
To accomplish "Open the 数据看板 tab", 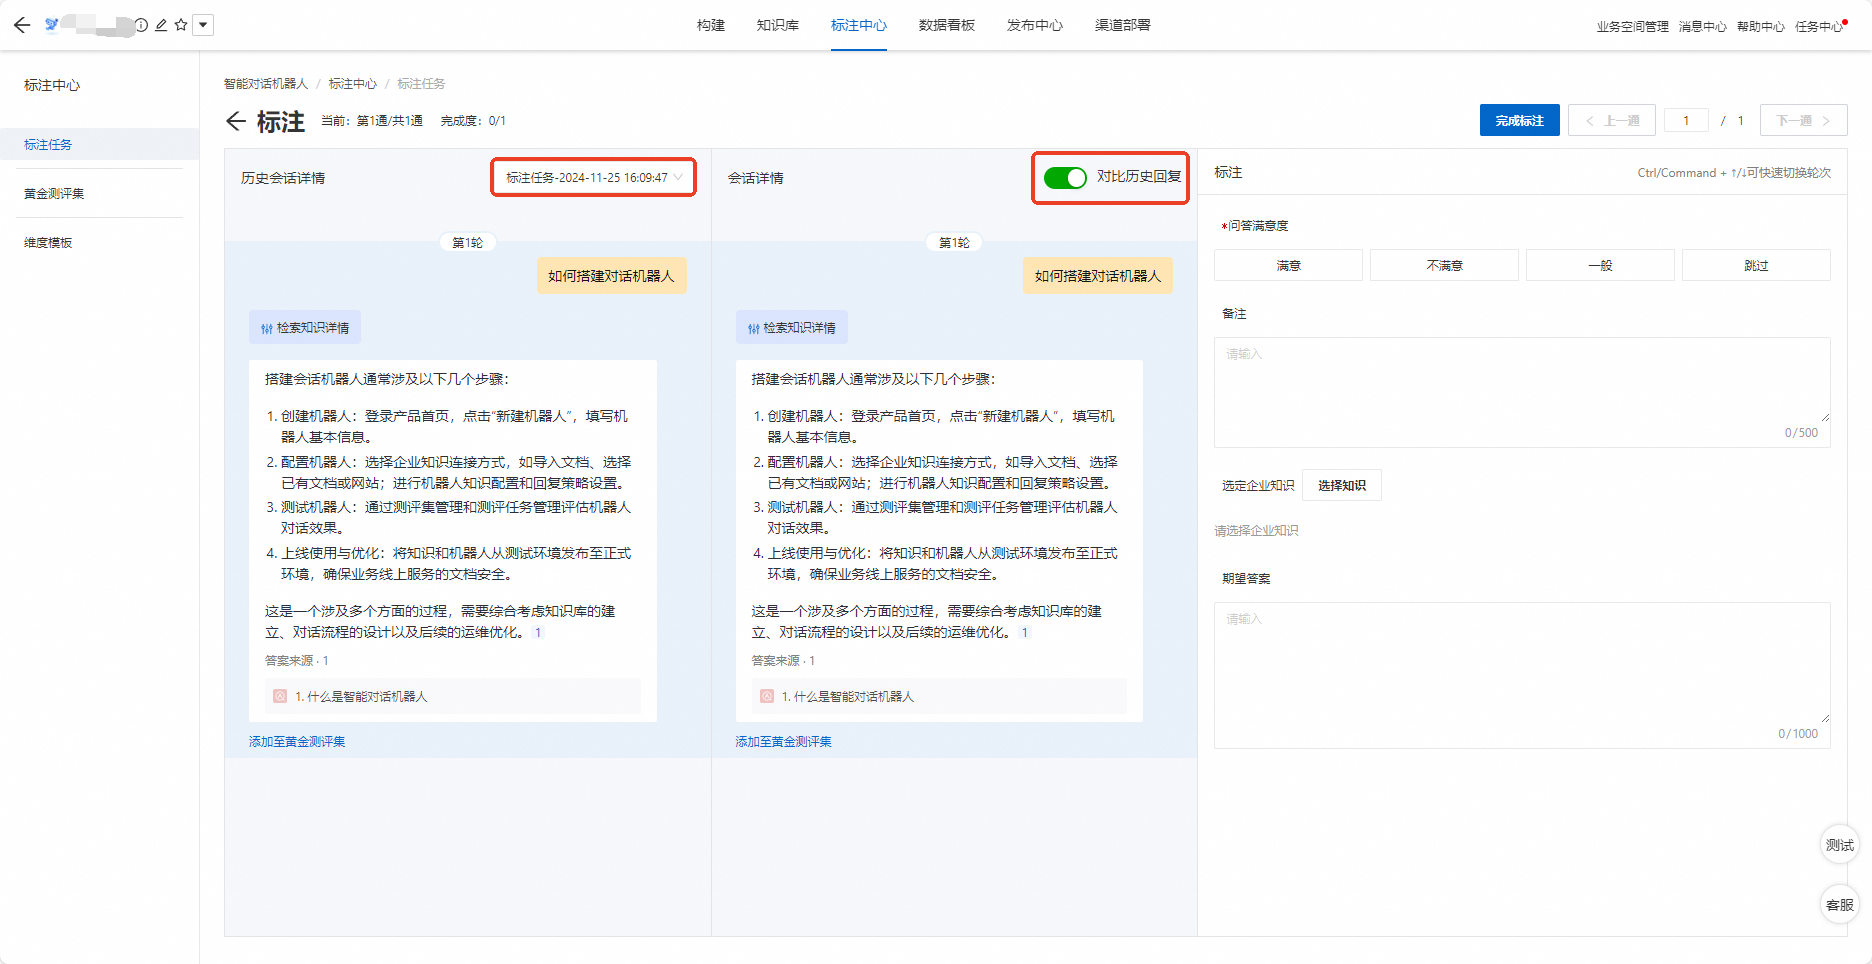I will (946, 25).
